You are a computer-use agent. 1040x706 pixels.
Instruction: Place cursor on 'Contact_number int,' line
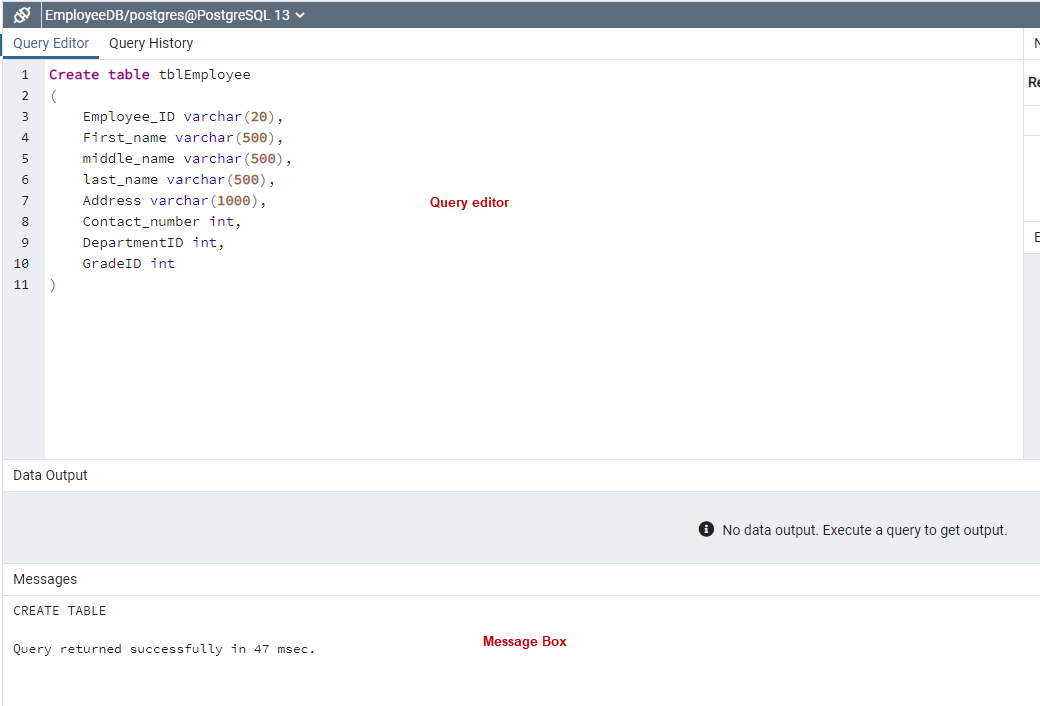click(162, 222)
